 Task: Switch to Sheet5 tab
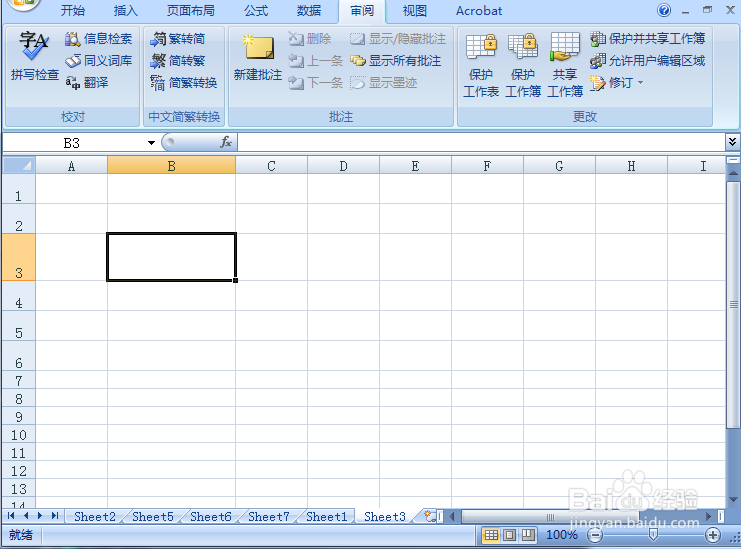pos(153,516)
